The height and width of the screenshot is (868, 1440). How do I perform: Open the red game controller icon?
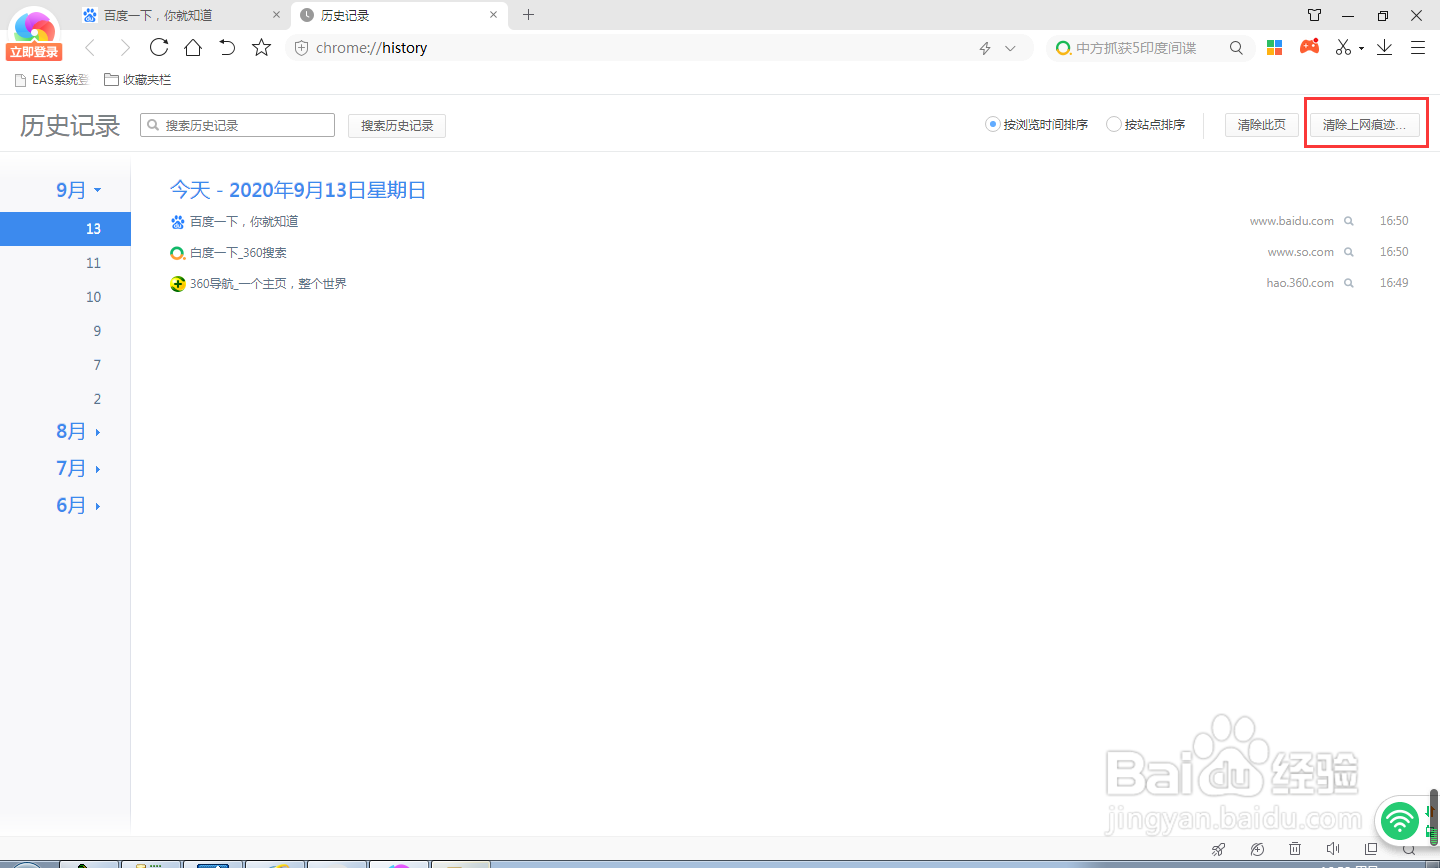tap(1309, 47)
